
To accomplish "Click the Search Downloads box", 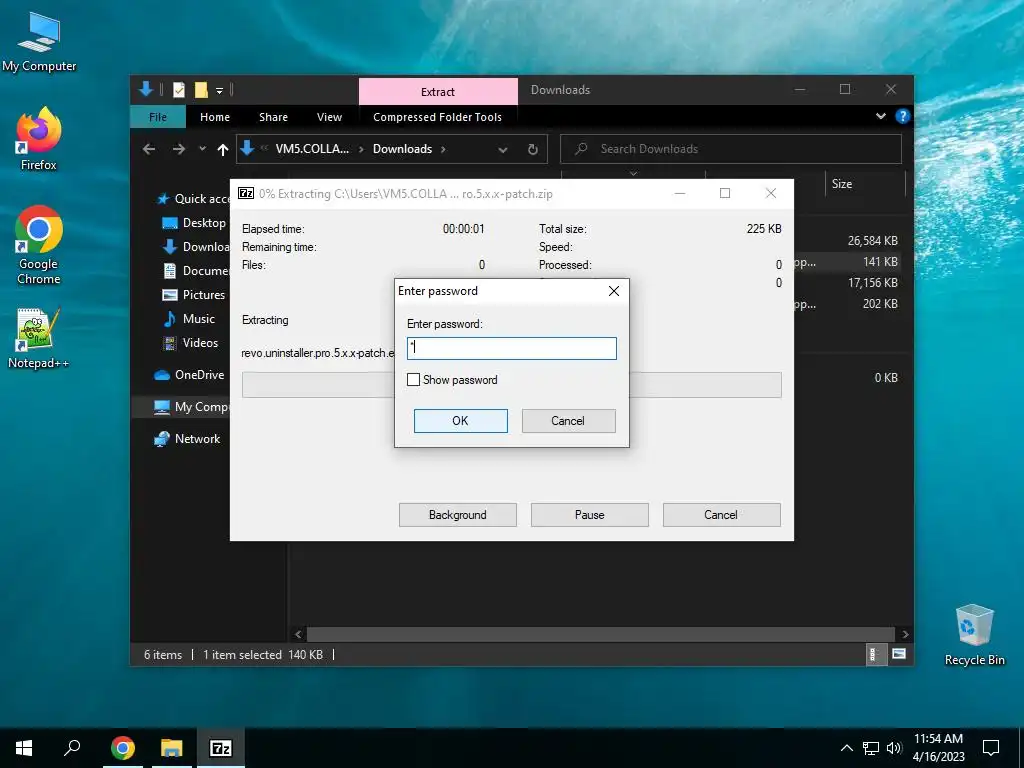I will (731, 149).
